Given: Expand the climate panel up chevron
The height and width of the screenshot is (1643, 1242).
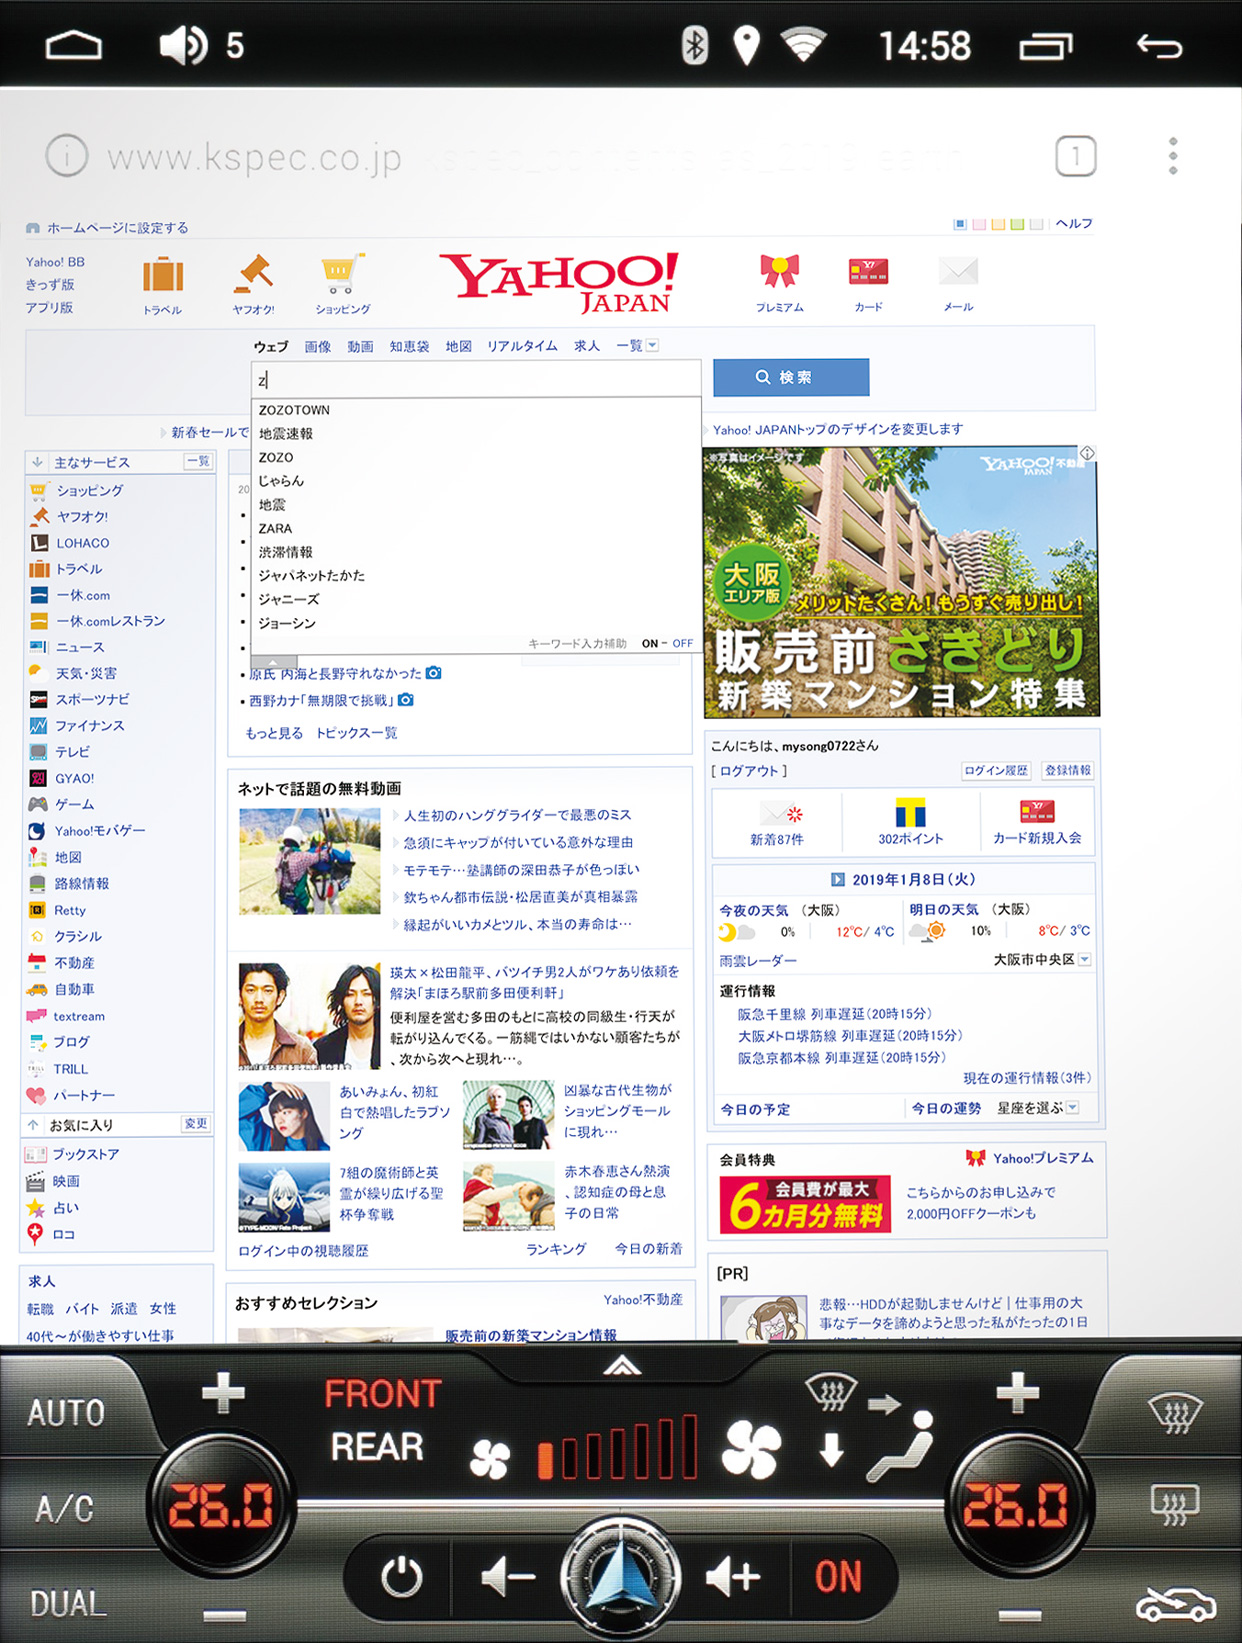Looking at the screenshot, I should pos(622,1366).
